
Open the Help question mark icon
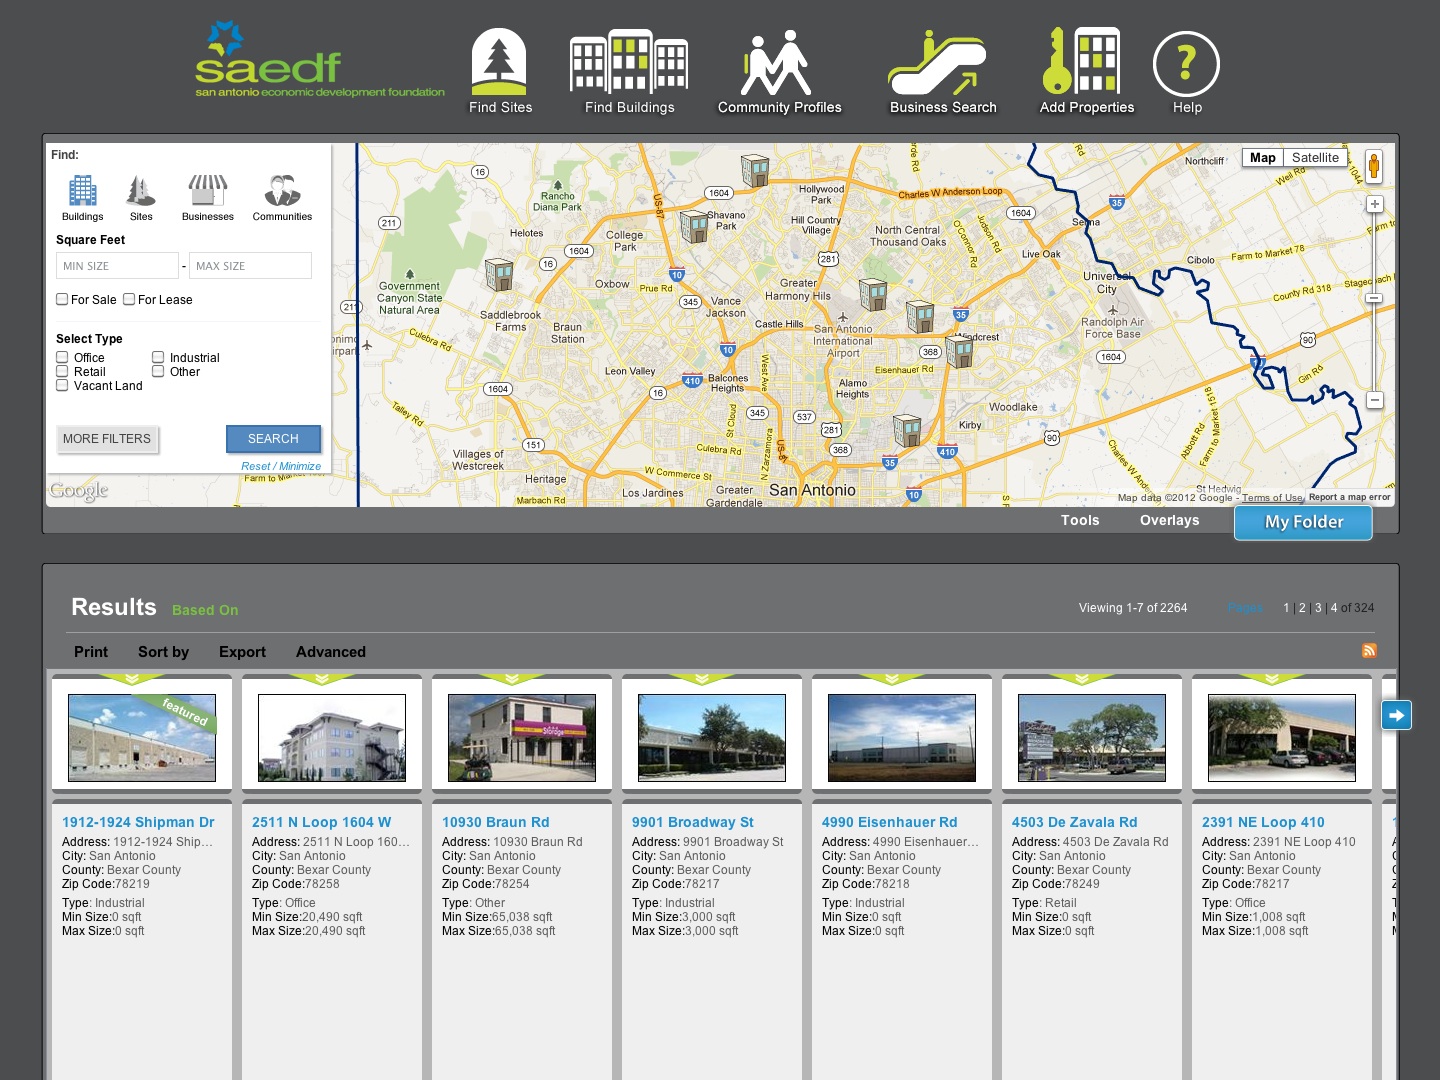tap(1186, 65)
